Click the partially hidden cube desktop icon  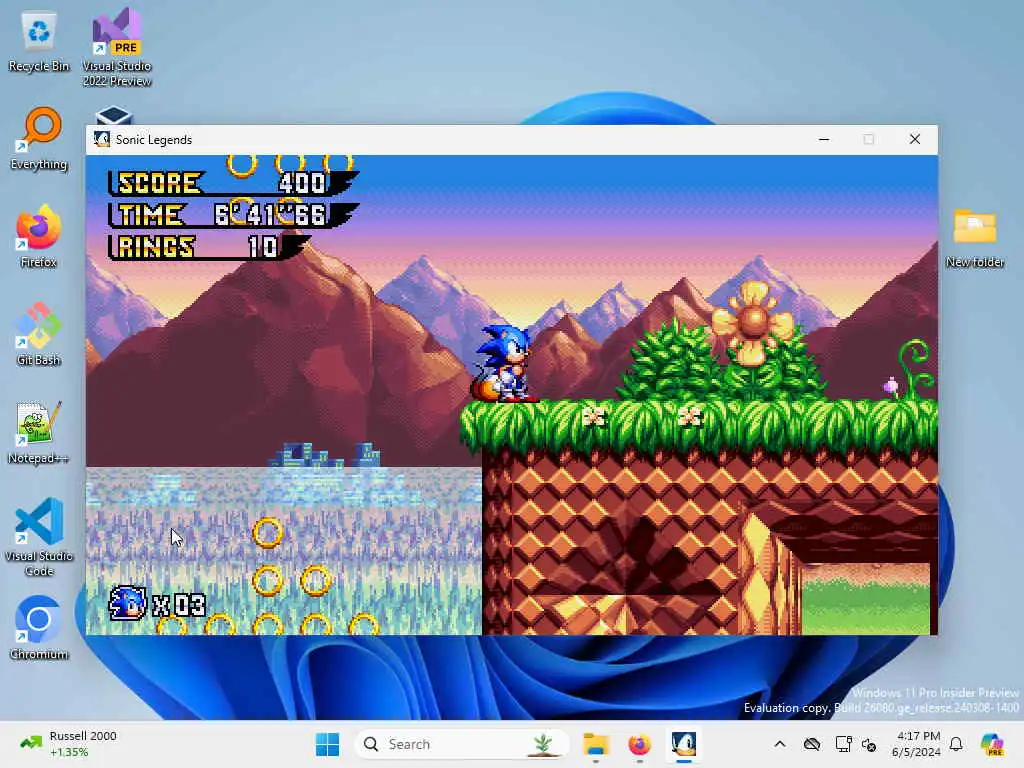tap(114, 116)
